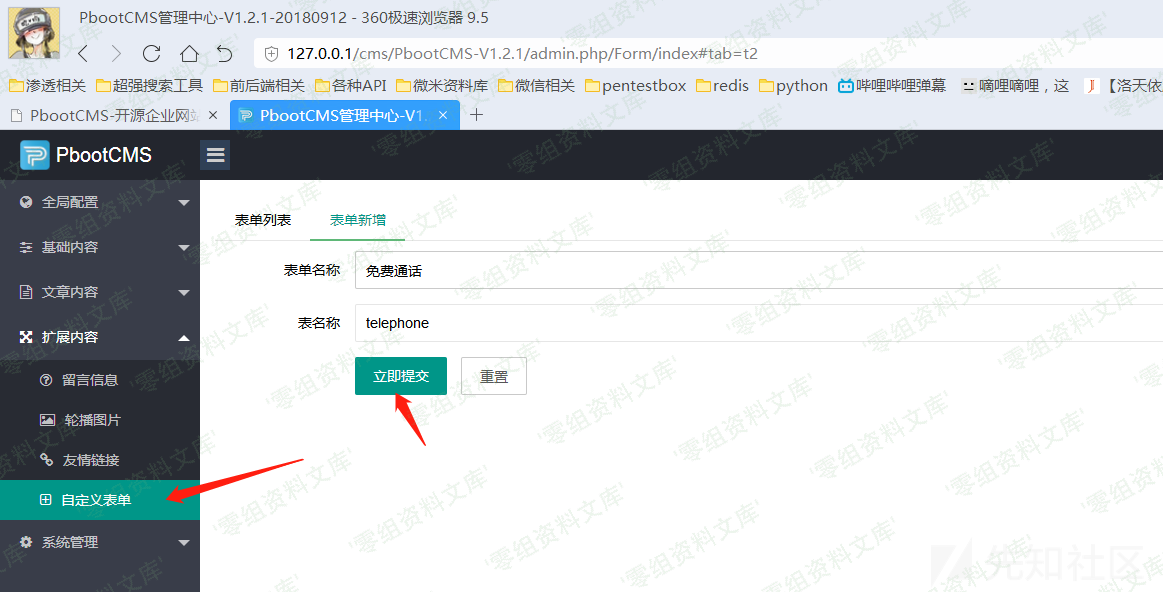The height and width of the screenshot is (592, 1163).
Task: Open 轮播图片 sidebar item
Action: (91, 420)
